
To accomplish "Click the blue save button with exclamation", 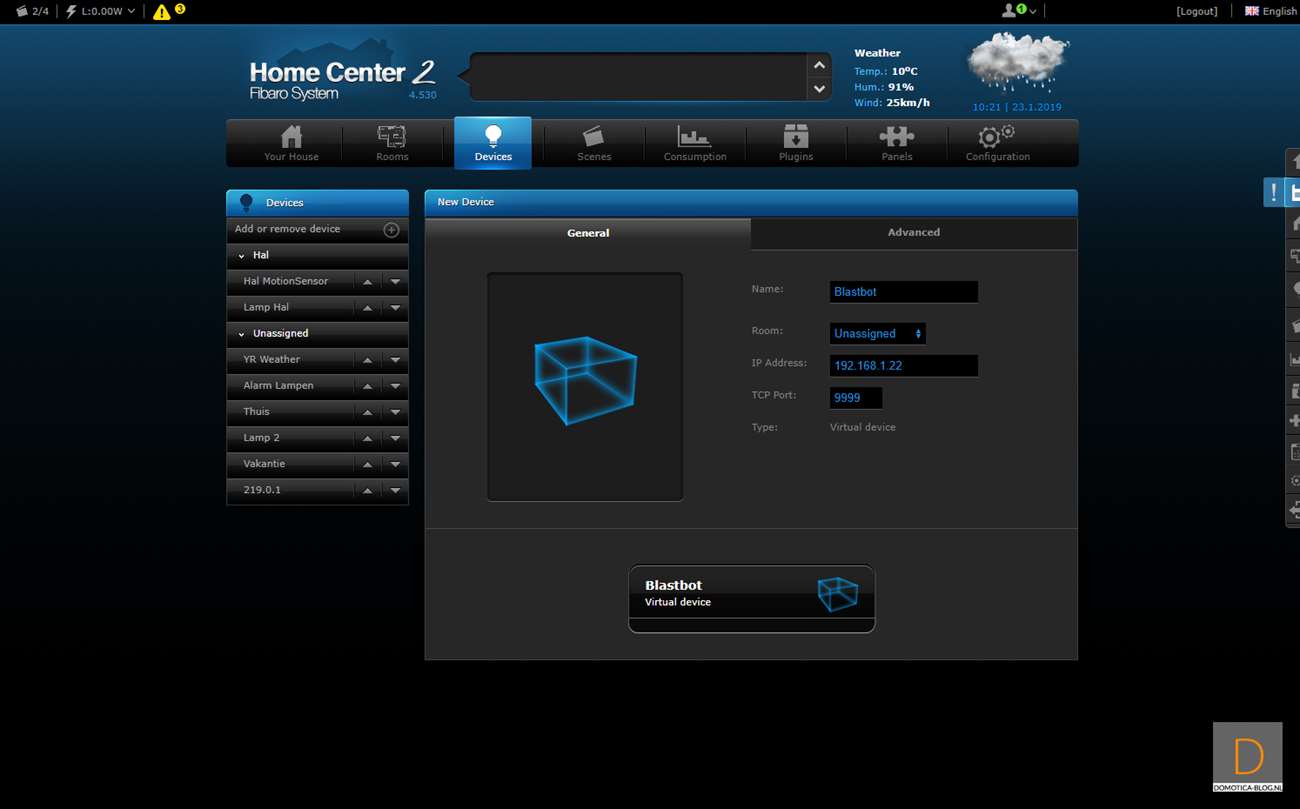I will pyautogui.click(x=1282, y=193).
